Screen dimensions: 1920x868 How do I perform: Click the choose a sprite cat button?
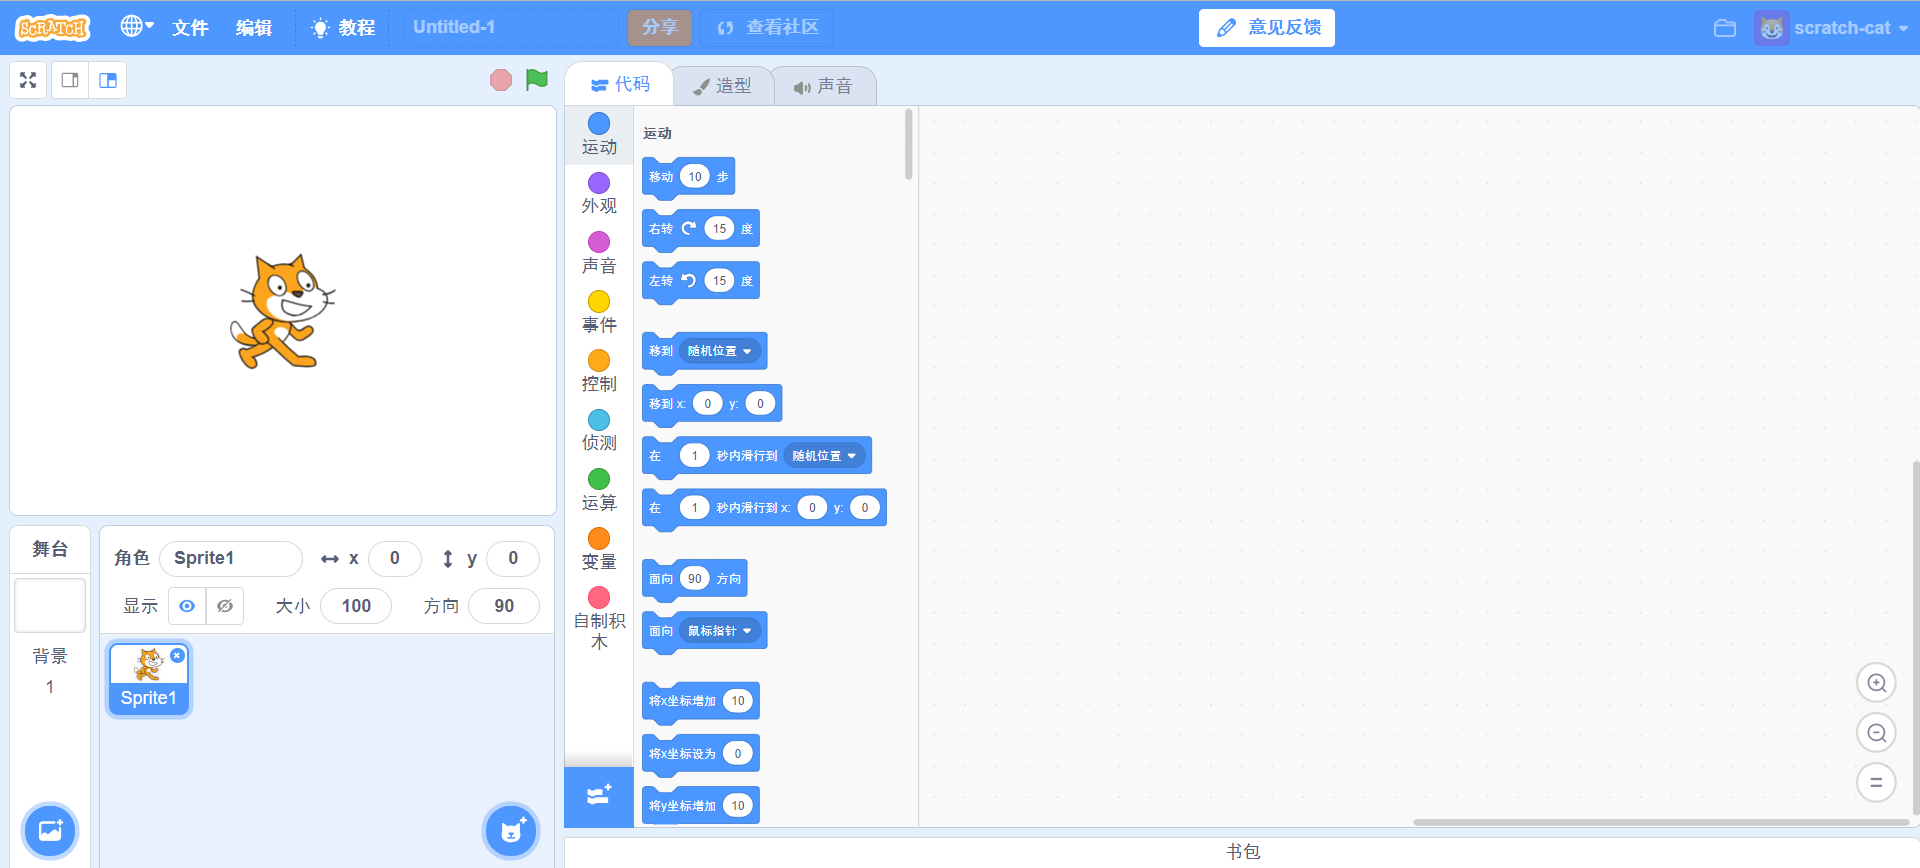coord(511,831)
